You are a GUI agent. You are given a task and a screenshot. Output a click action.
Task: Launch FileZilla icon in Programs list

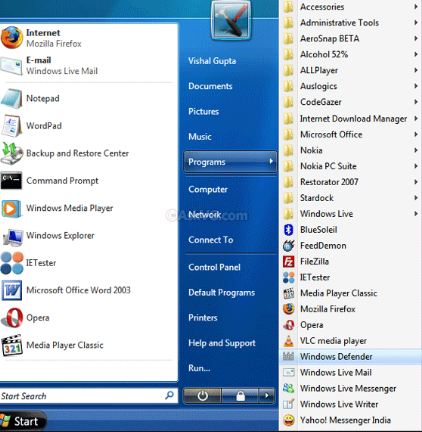pyautogui.click(x=289, y=261)
